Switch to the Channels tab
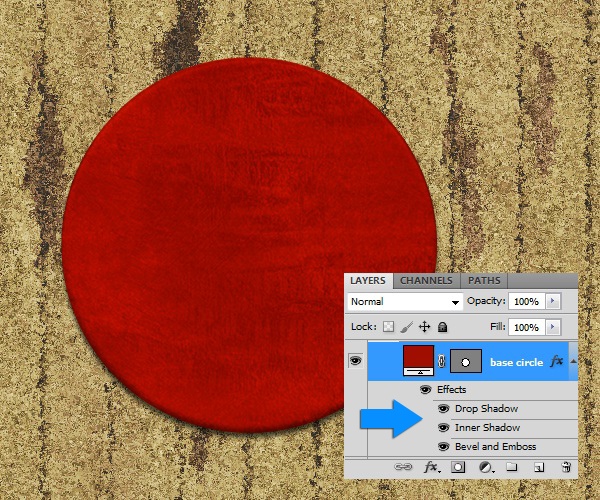The width and height of the screenshot is (600, 500). [x=427, y=281]
